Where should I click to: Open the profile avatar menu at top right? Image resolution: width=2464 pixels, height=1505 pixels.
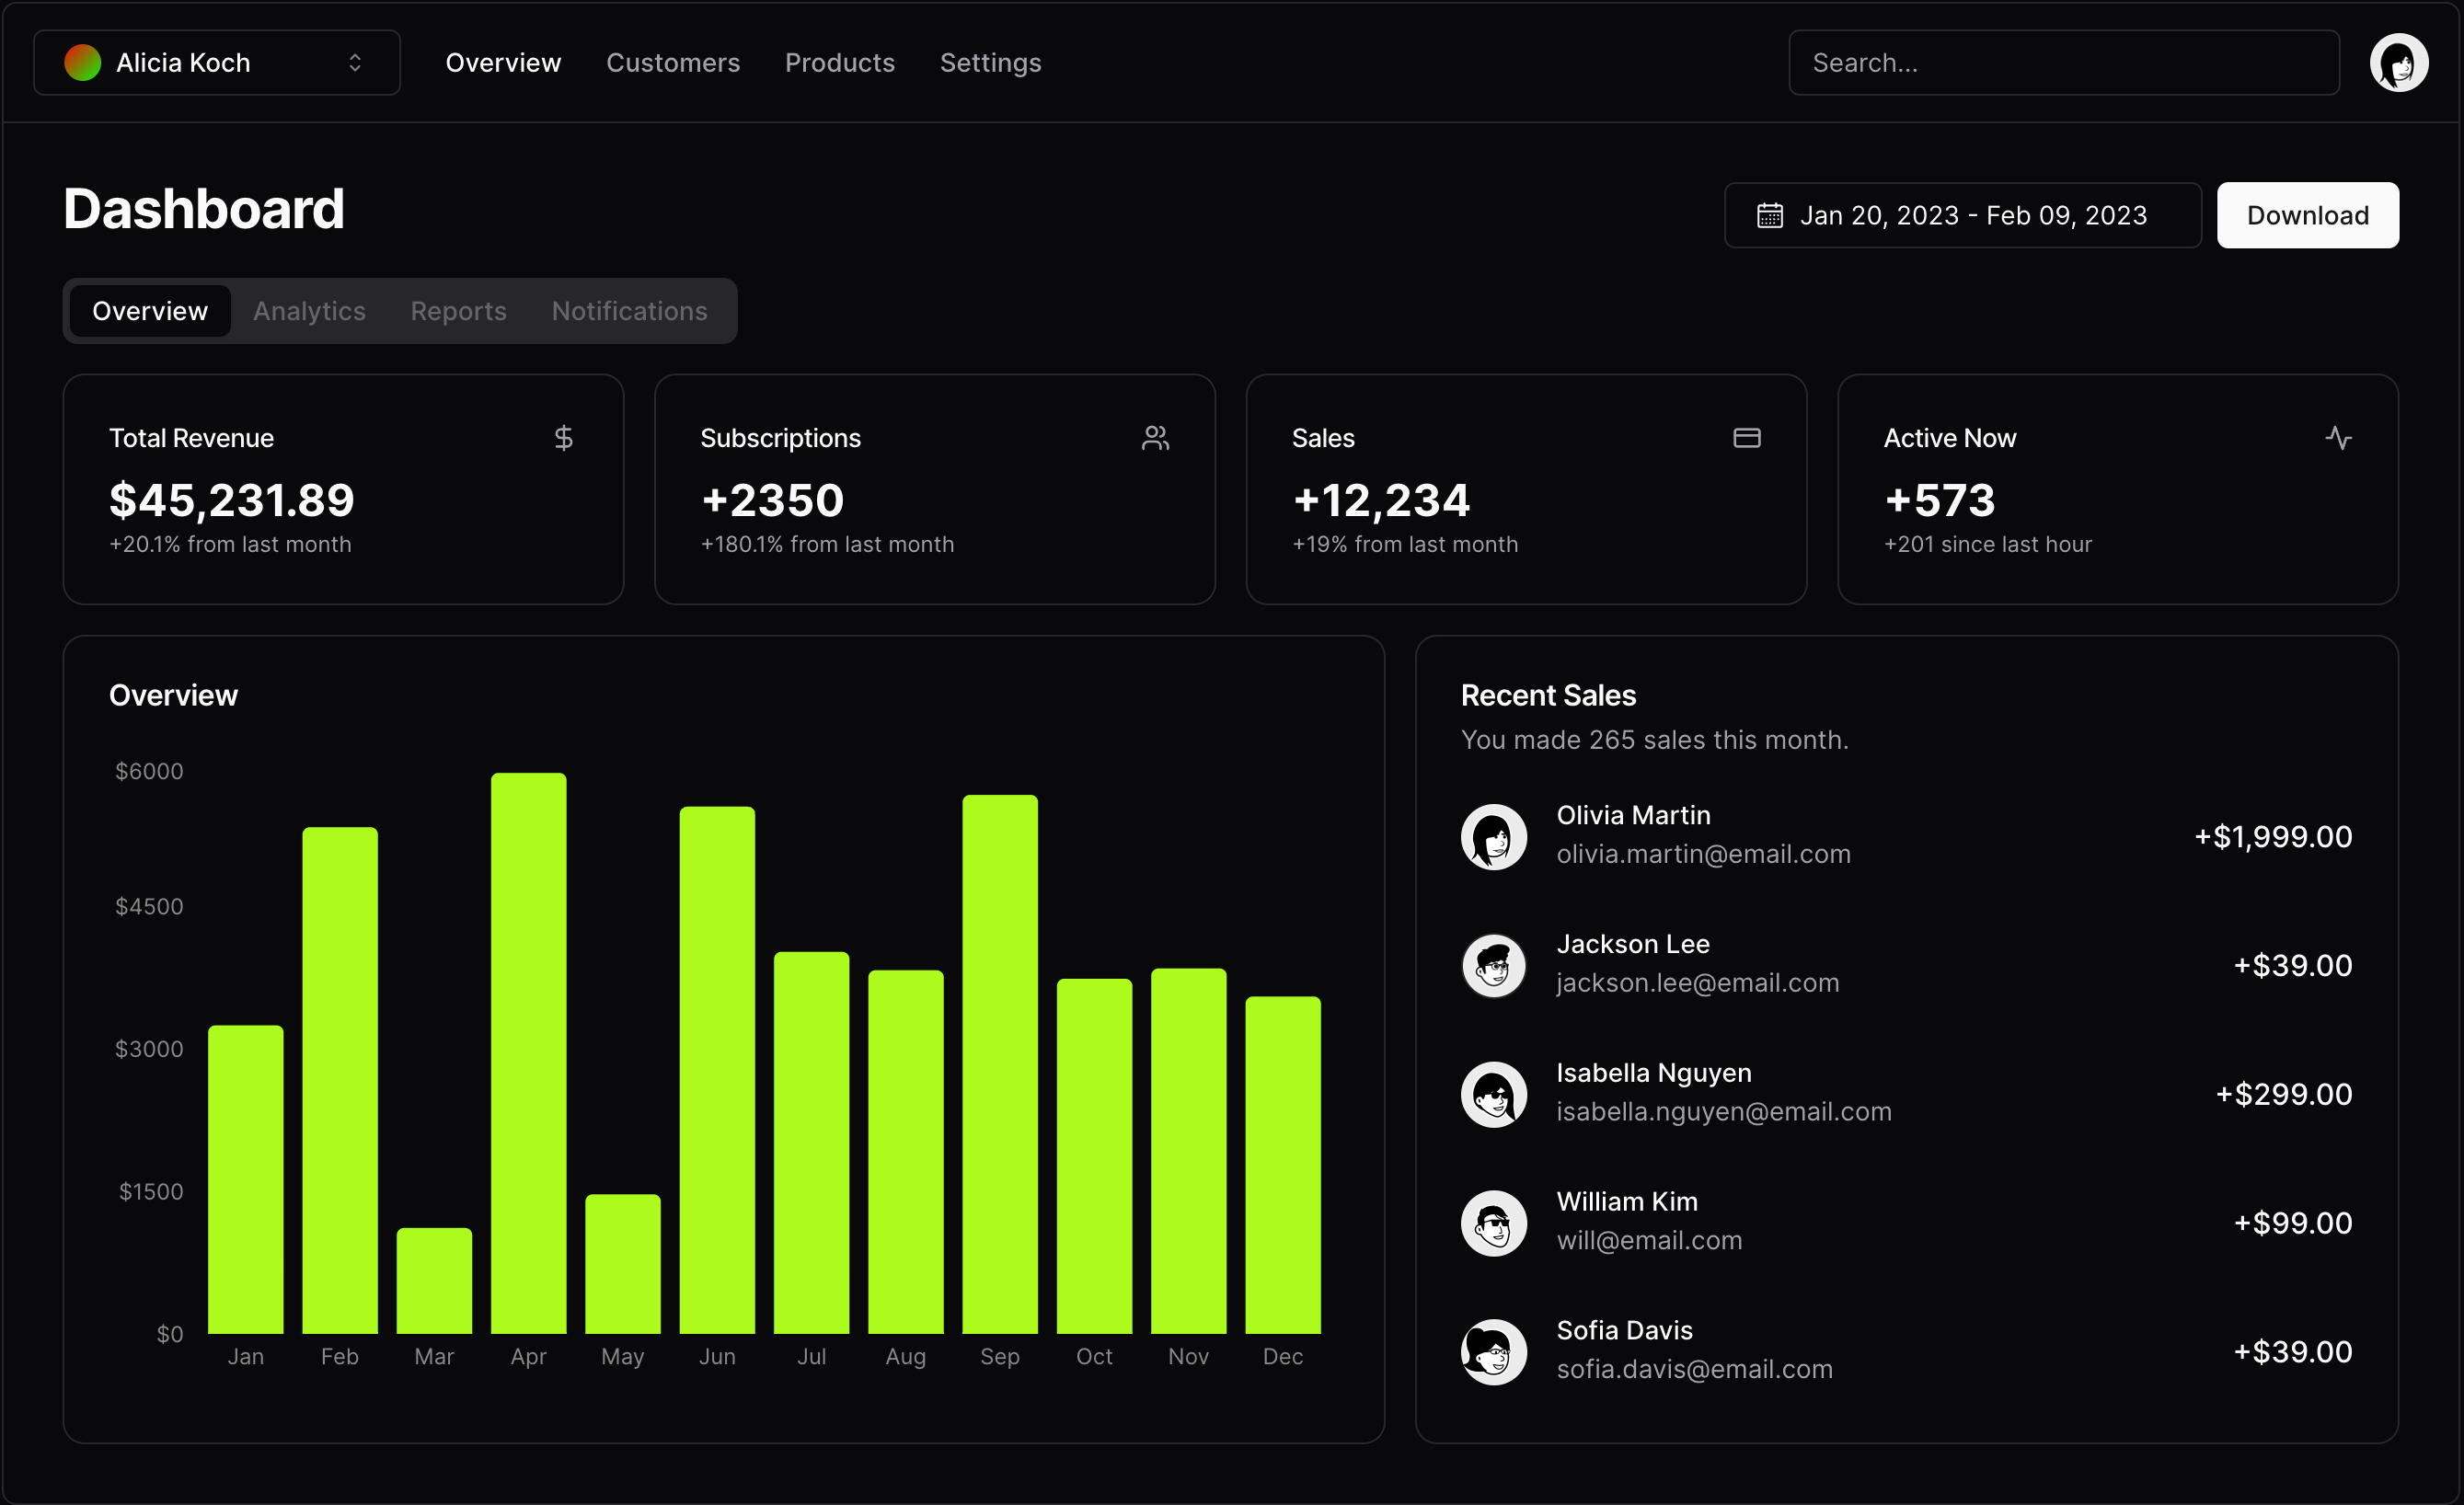tap(2399, 62)
